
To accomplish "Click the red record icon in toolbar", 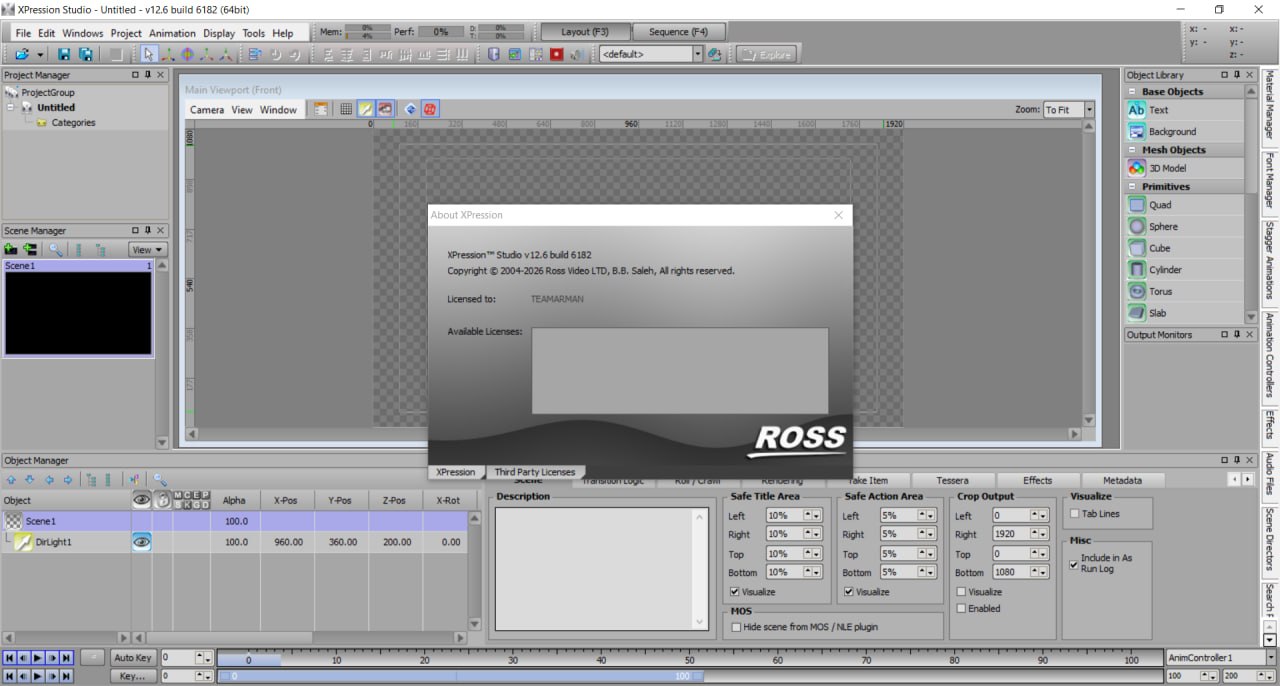I will 557,54.
